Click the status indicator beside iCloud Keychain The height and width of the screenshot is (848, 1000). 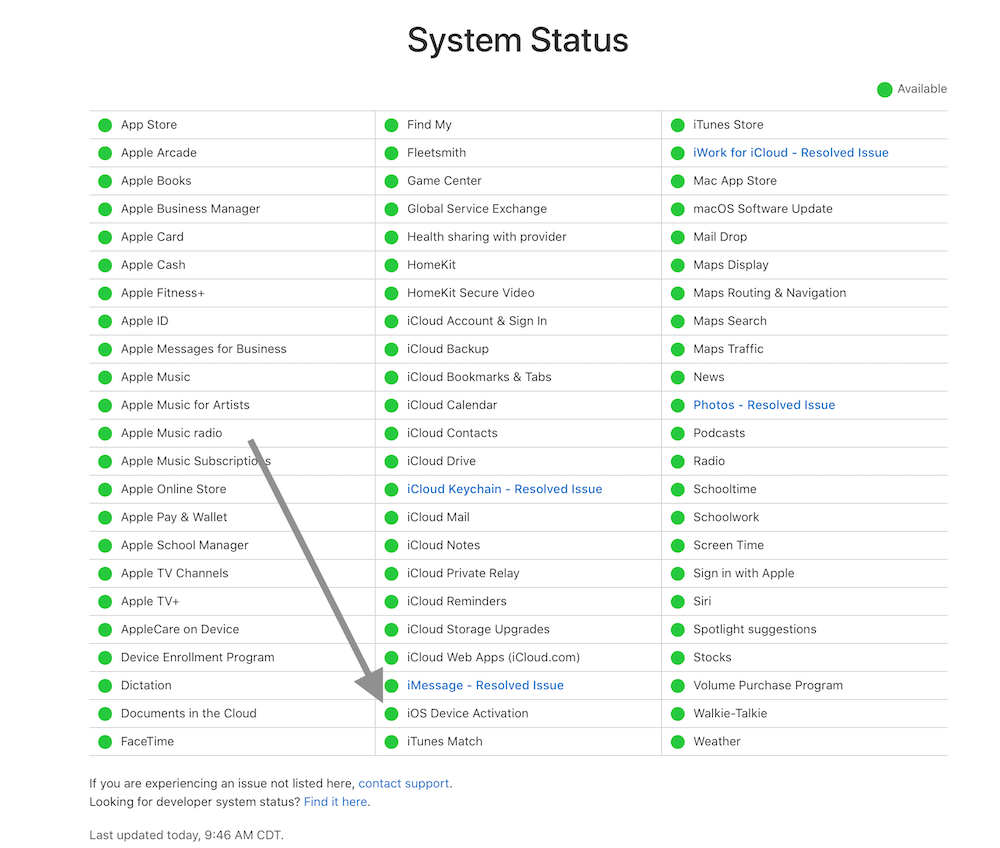[x=392, y=490]
